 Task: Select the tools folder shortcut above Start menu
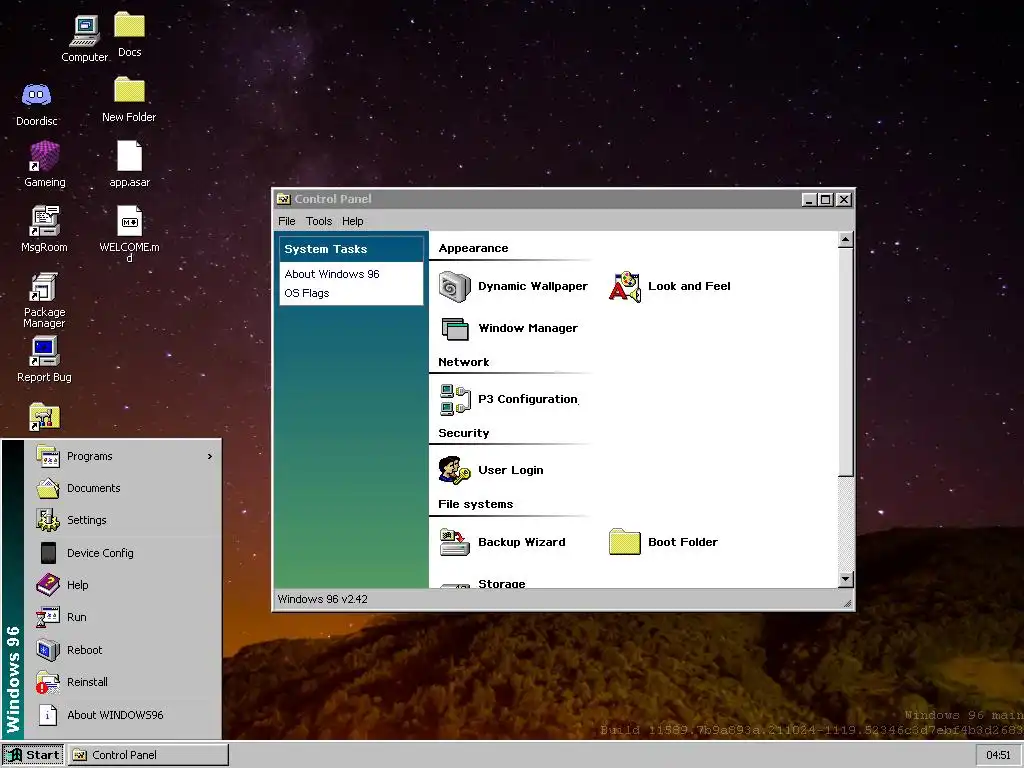(x=44, y=417)
